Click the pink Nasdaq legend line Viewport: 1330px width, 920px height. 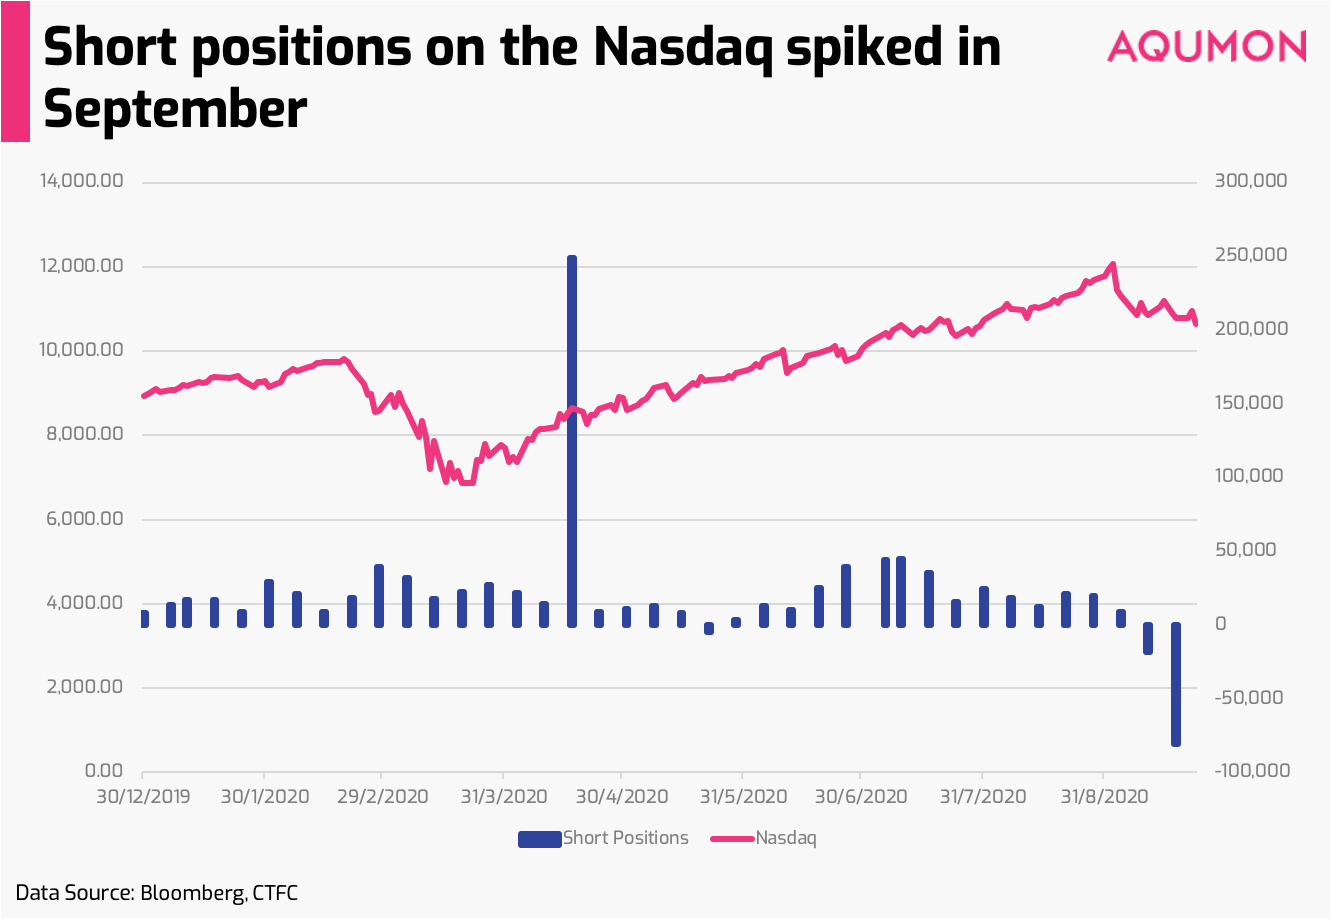pyautogui.click(x=732, y=839)
